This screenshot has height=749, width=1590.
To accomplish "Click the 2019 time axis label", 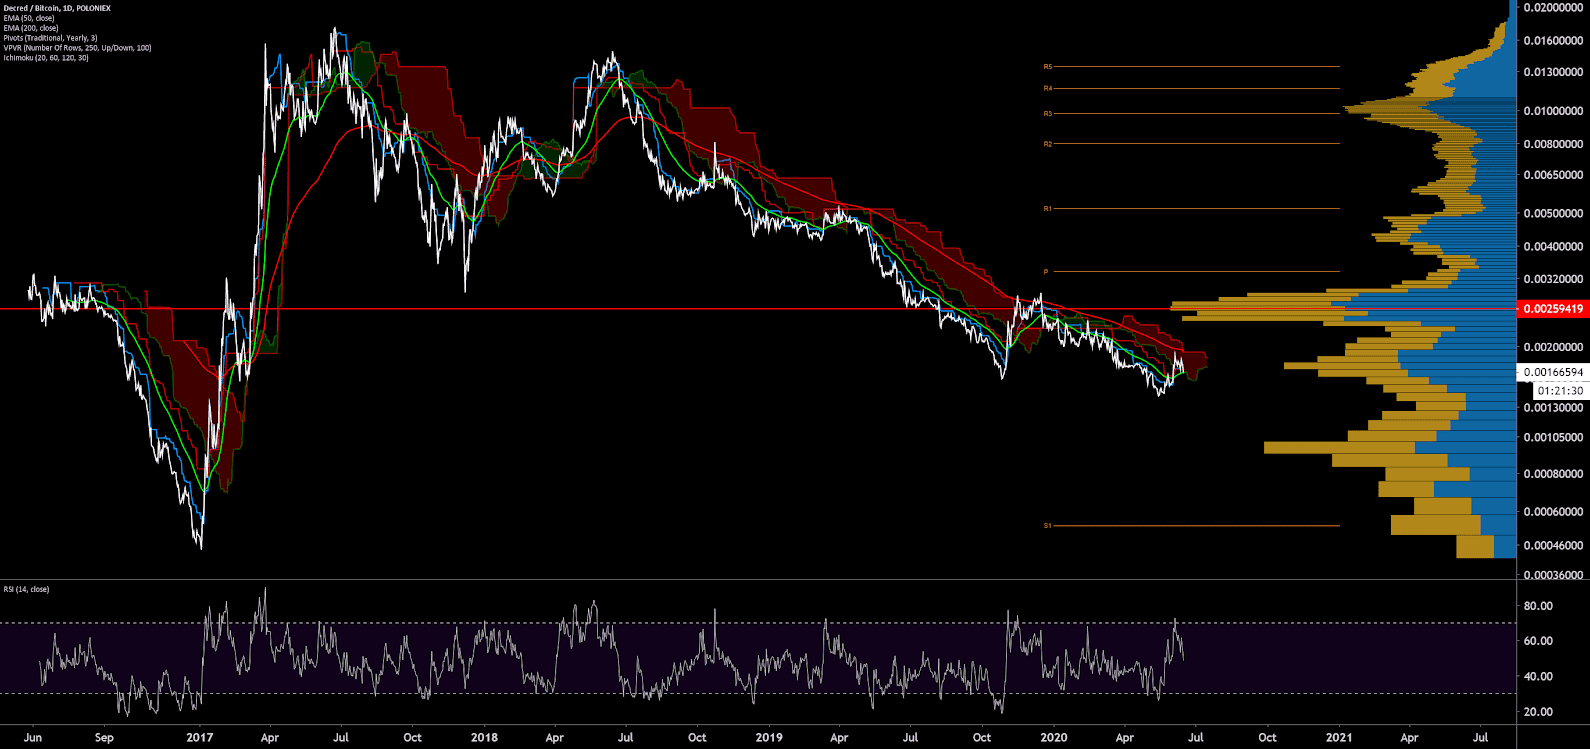I will (x=769, y=738).
